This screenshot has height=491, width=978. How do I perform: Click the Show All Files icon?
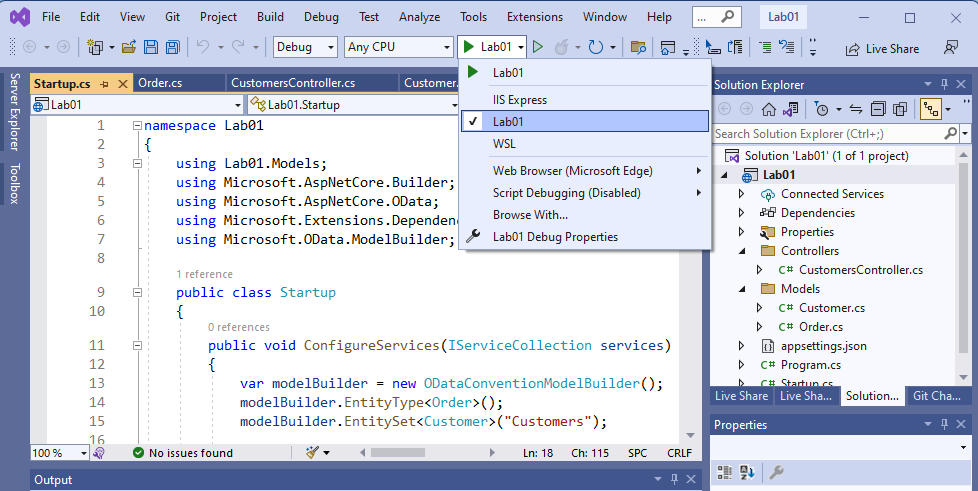click(x=900, y=110)
